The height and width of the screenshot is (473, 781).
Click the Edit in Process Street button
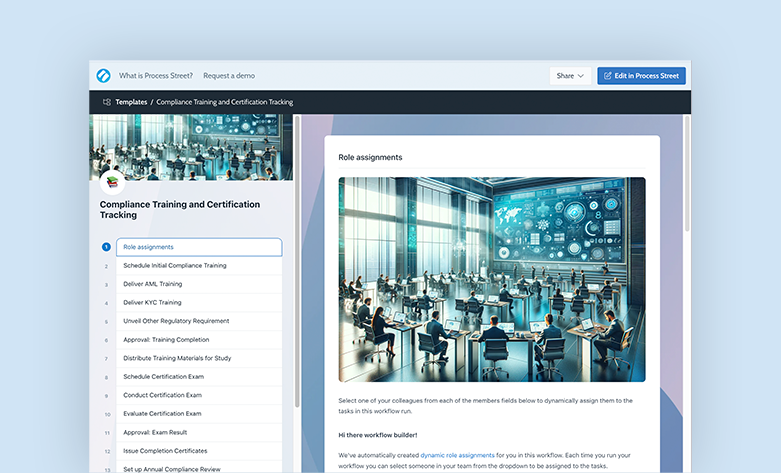[x=642, y=76]
